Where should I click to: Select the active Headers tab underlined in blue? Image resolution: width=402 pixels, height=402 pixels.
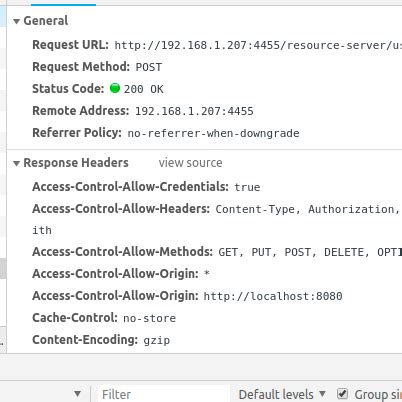click(x=63, y=3)
